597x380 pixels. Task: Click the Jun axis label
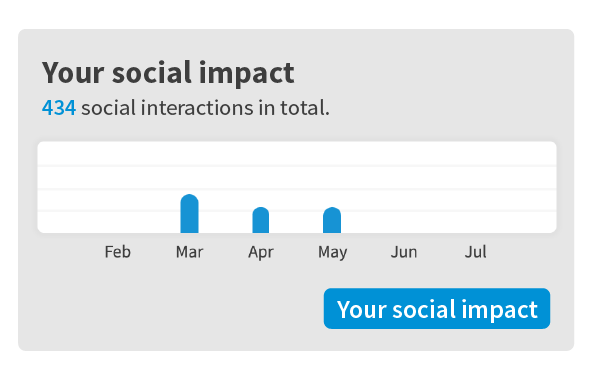click(404, 252)
